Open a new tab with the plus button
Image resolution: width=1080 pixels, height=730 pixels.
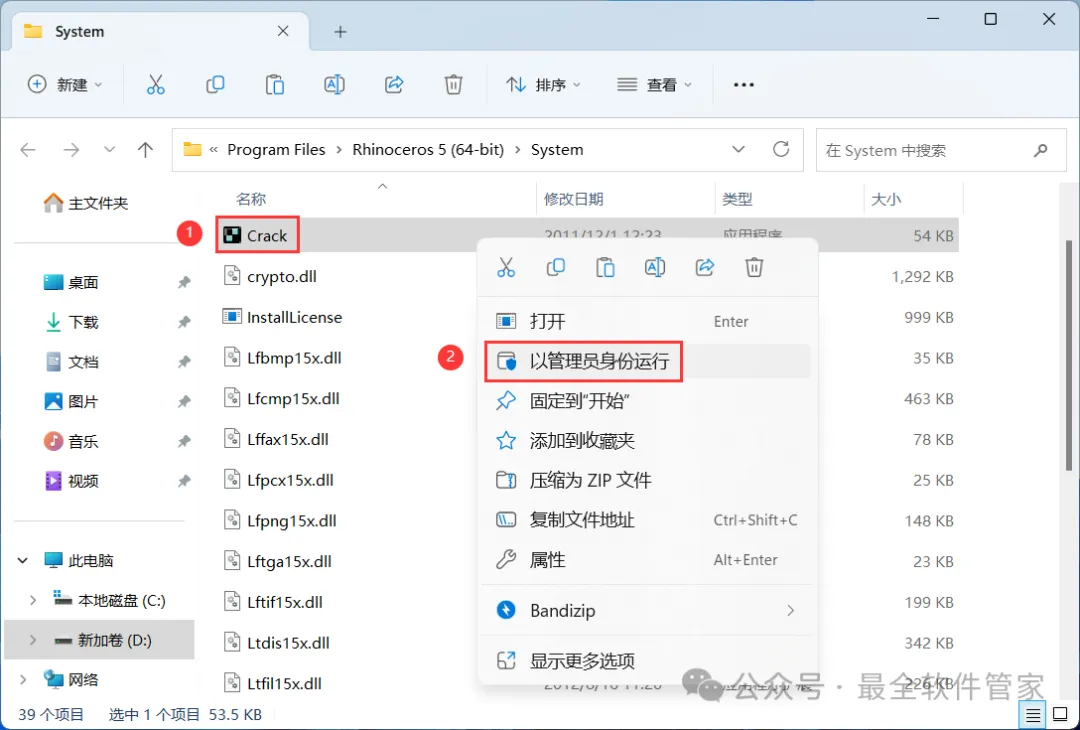pyautogui.click(x=340, y=32)
